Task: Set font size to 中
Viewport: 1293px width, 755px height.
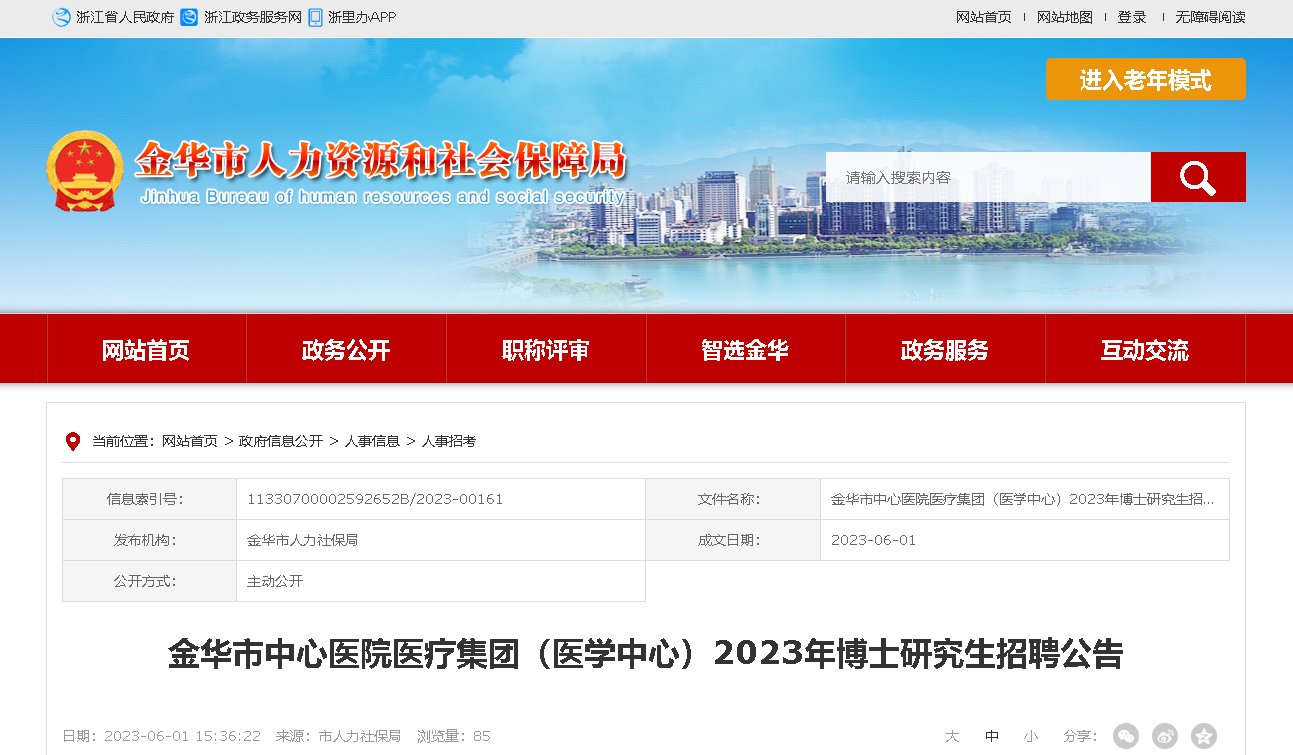Action: click(x=992, y=736)
